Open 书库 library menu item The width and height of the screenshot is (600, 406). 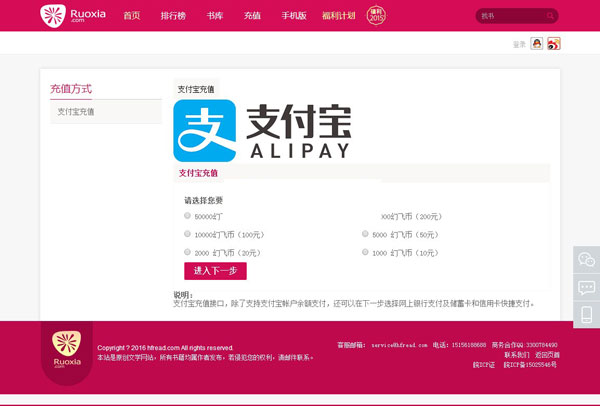215,16
